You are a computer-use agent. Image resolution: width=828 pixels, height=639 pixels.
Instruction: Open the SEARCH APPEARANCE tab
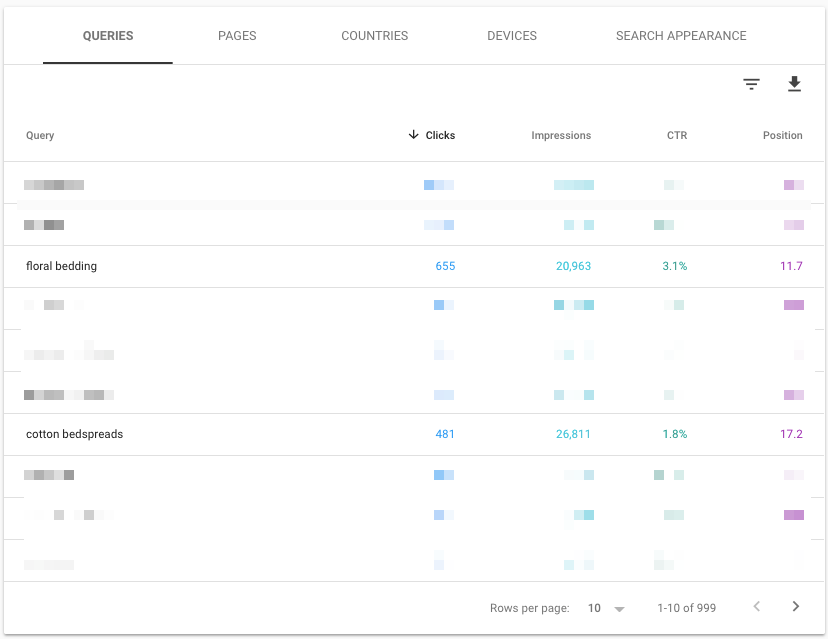click(681, 35)
